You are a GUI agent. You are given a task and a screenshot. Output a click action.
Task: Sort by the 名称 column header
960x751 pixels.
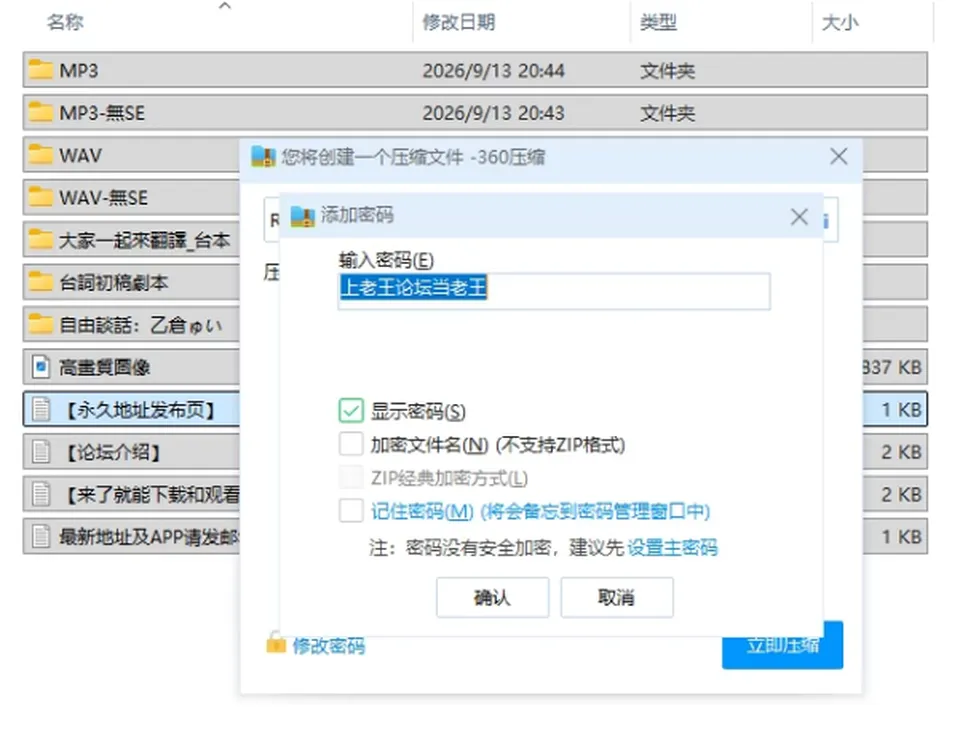click(65, 23)
